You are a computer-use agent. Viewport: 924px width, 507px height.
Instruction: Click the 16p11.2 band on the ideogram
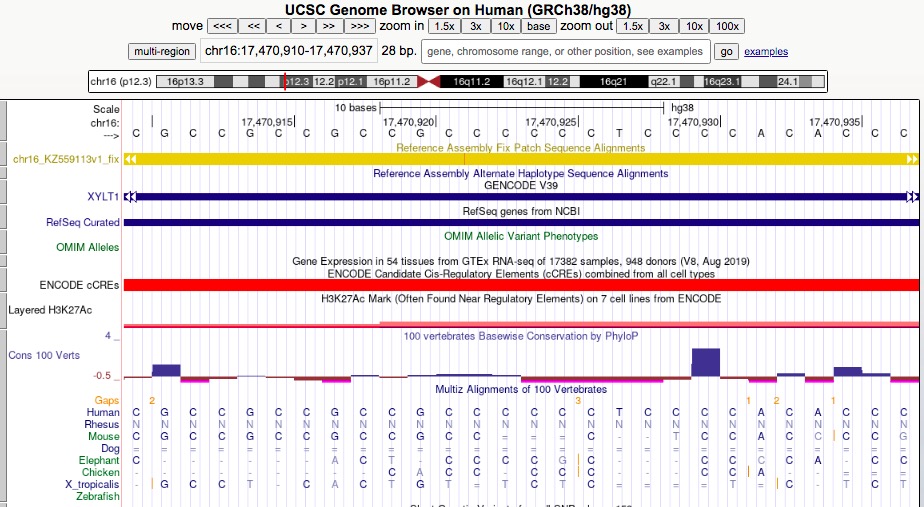coord(391,81)
